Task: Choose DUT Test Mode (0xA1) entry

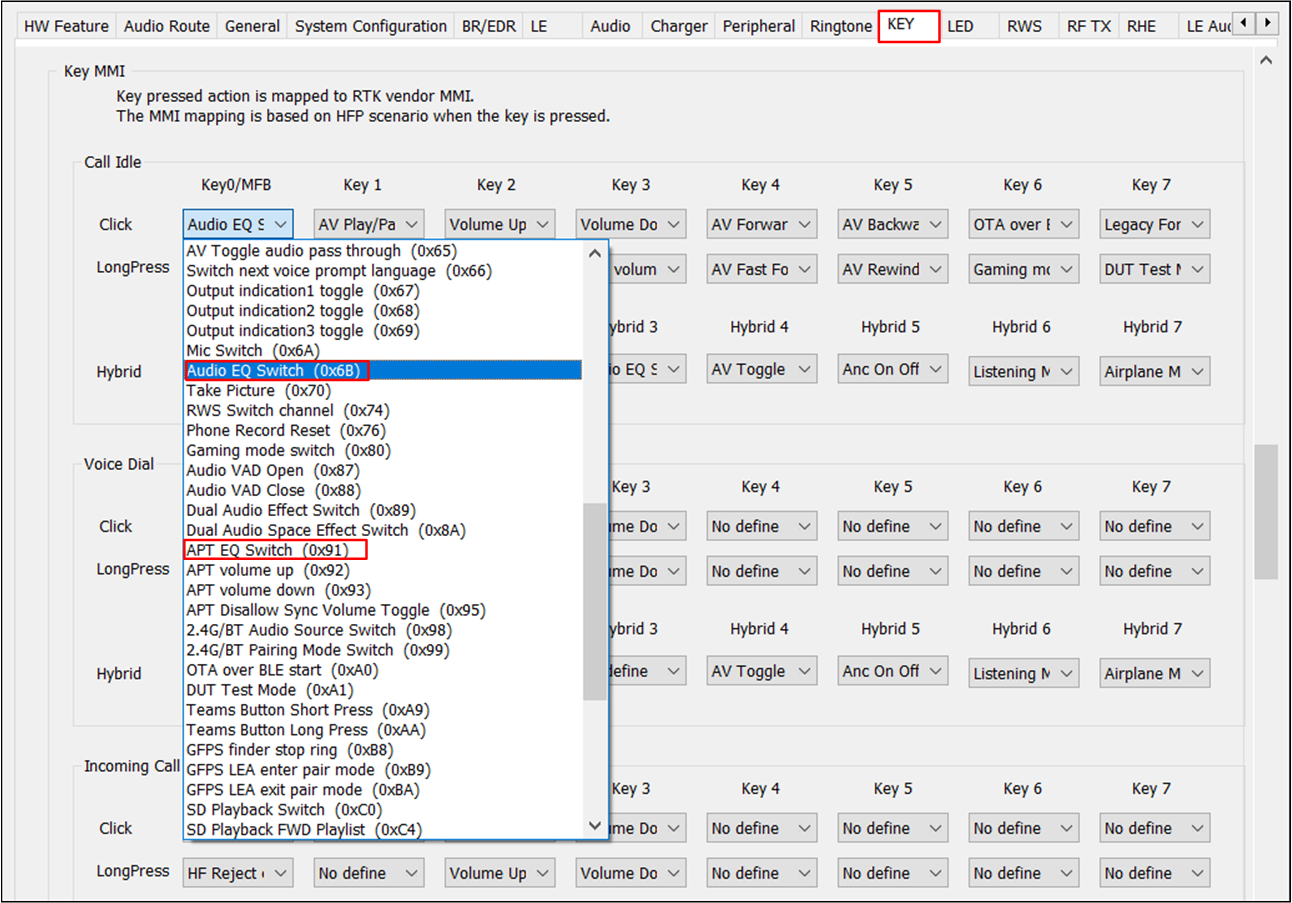Action: coord(383,690)
